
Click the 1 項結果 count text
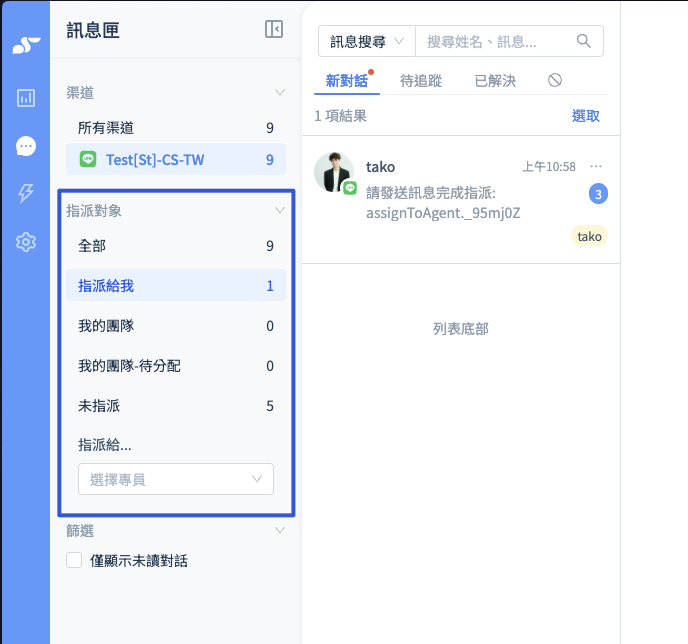pos(340,116)
